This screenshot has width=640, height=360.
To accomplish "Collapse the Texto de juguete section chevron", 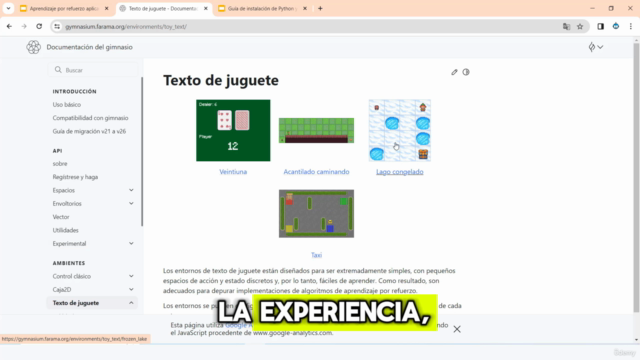I will 131,303.
